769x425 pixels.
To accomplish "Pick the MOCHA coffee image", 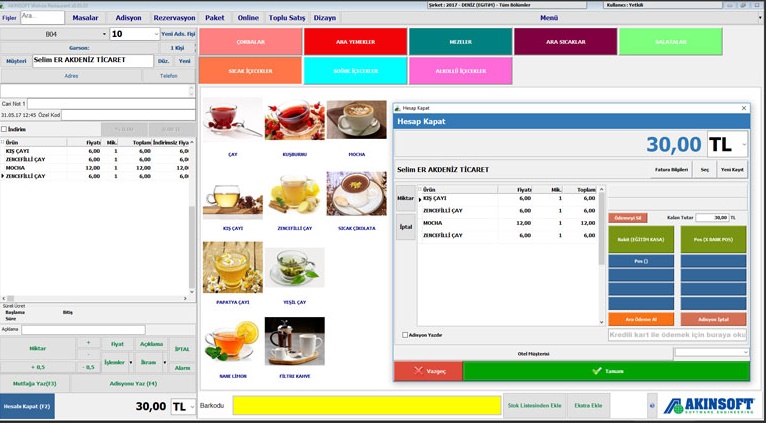I will tap(356, 120).
